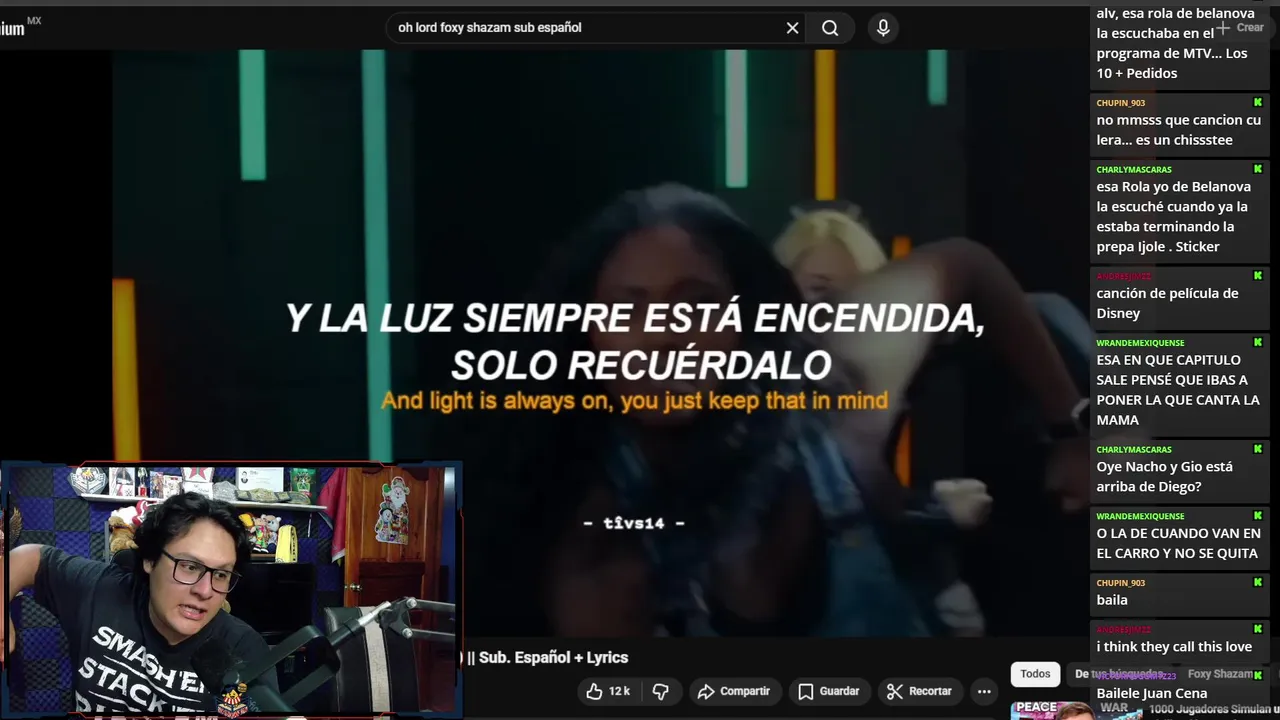1280x720 pixels.
Task: Dislike the video with thumbs down
Action: 660,691
